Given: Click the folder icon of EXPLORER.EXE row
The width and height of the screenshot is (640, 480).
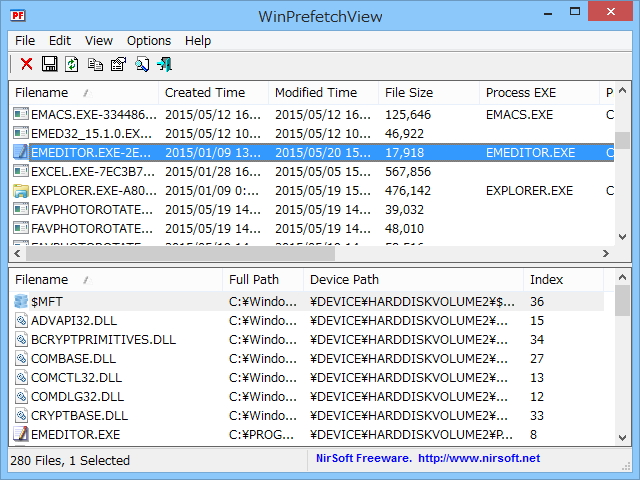Looking at the screenshot, I should tap(21, 191).
